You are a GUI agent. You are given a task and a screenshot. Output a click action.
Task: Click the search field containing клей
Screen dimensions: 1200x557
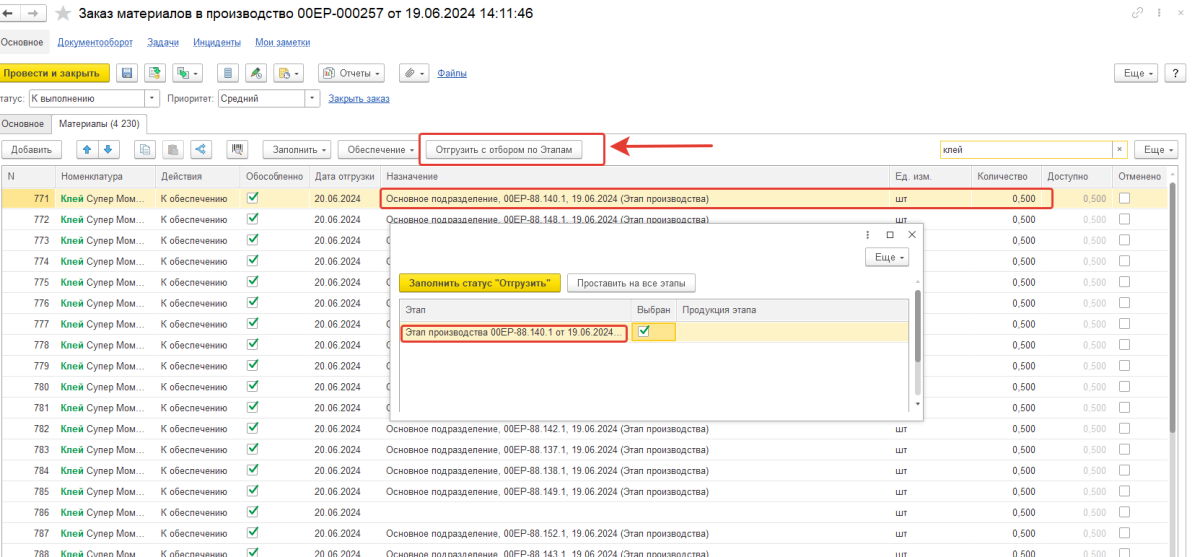1026,149
